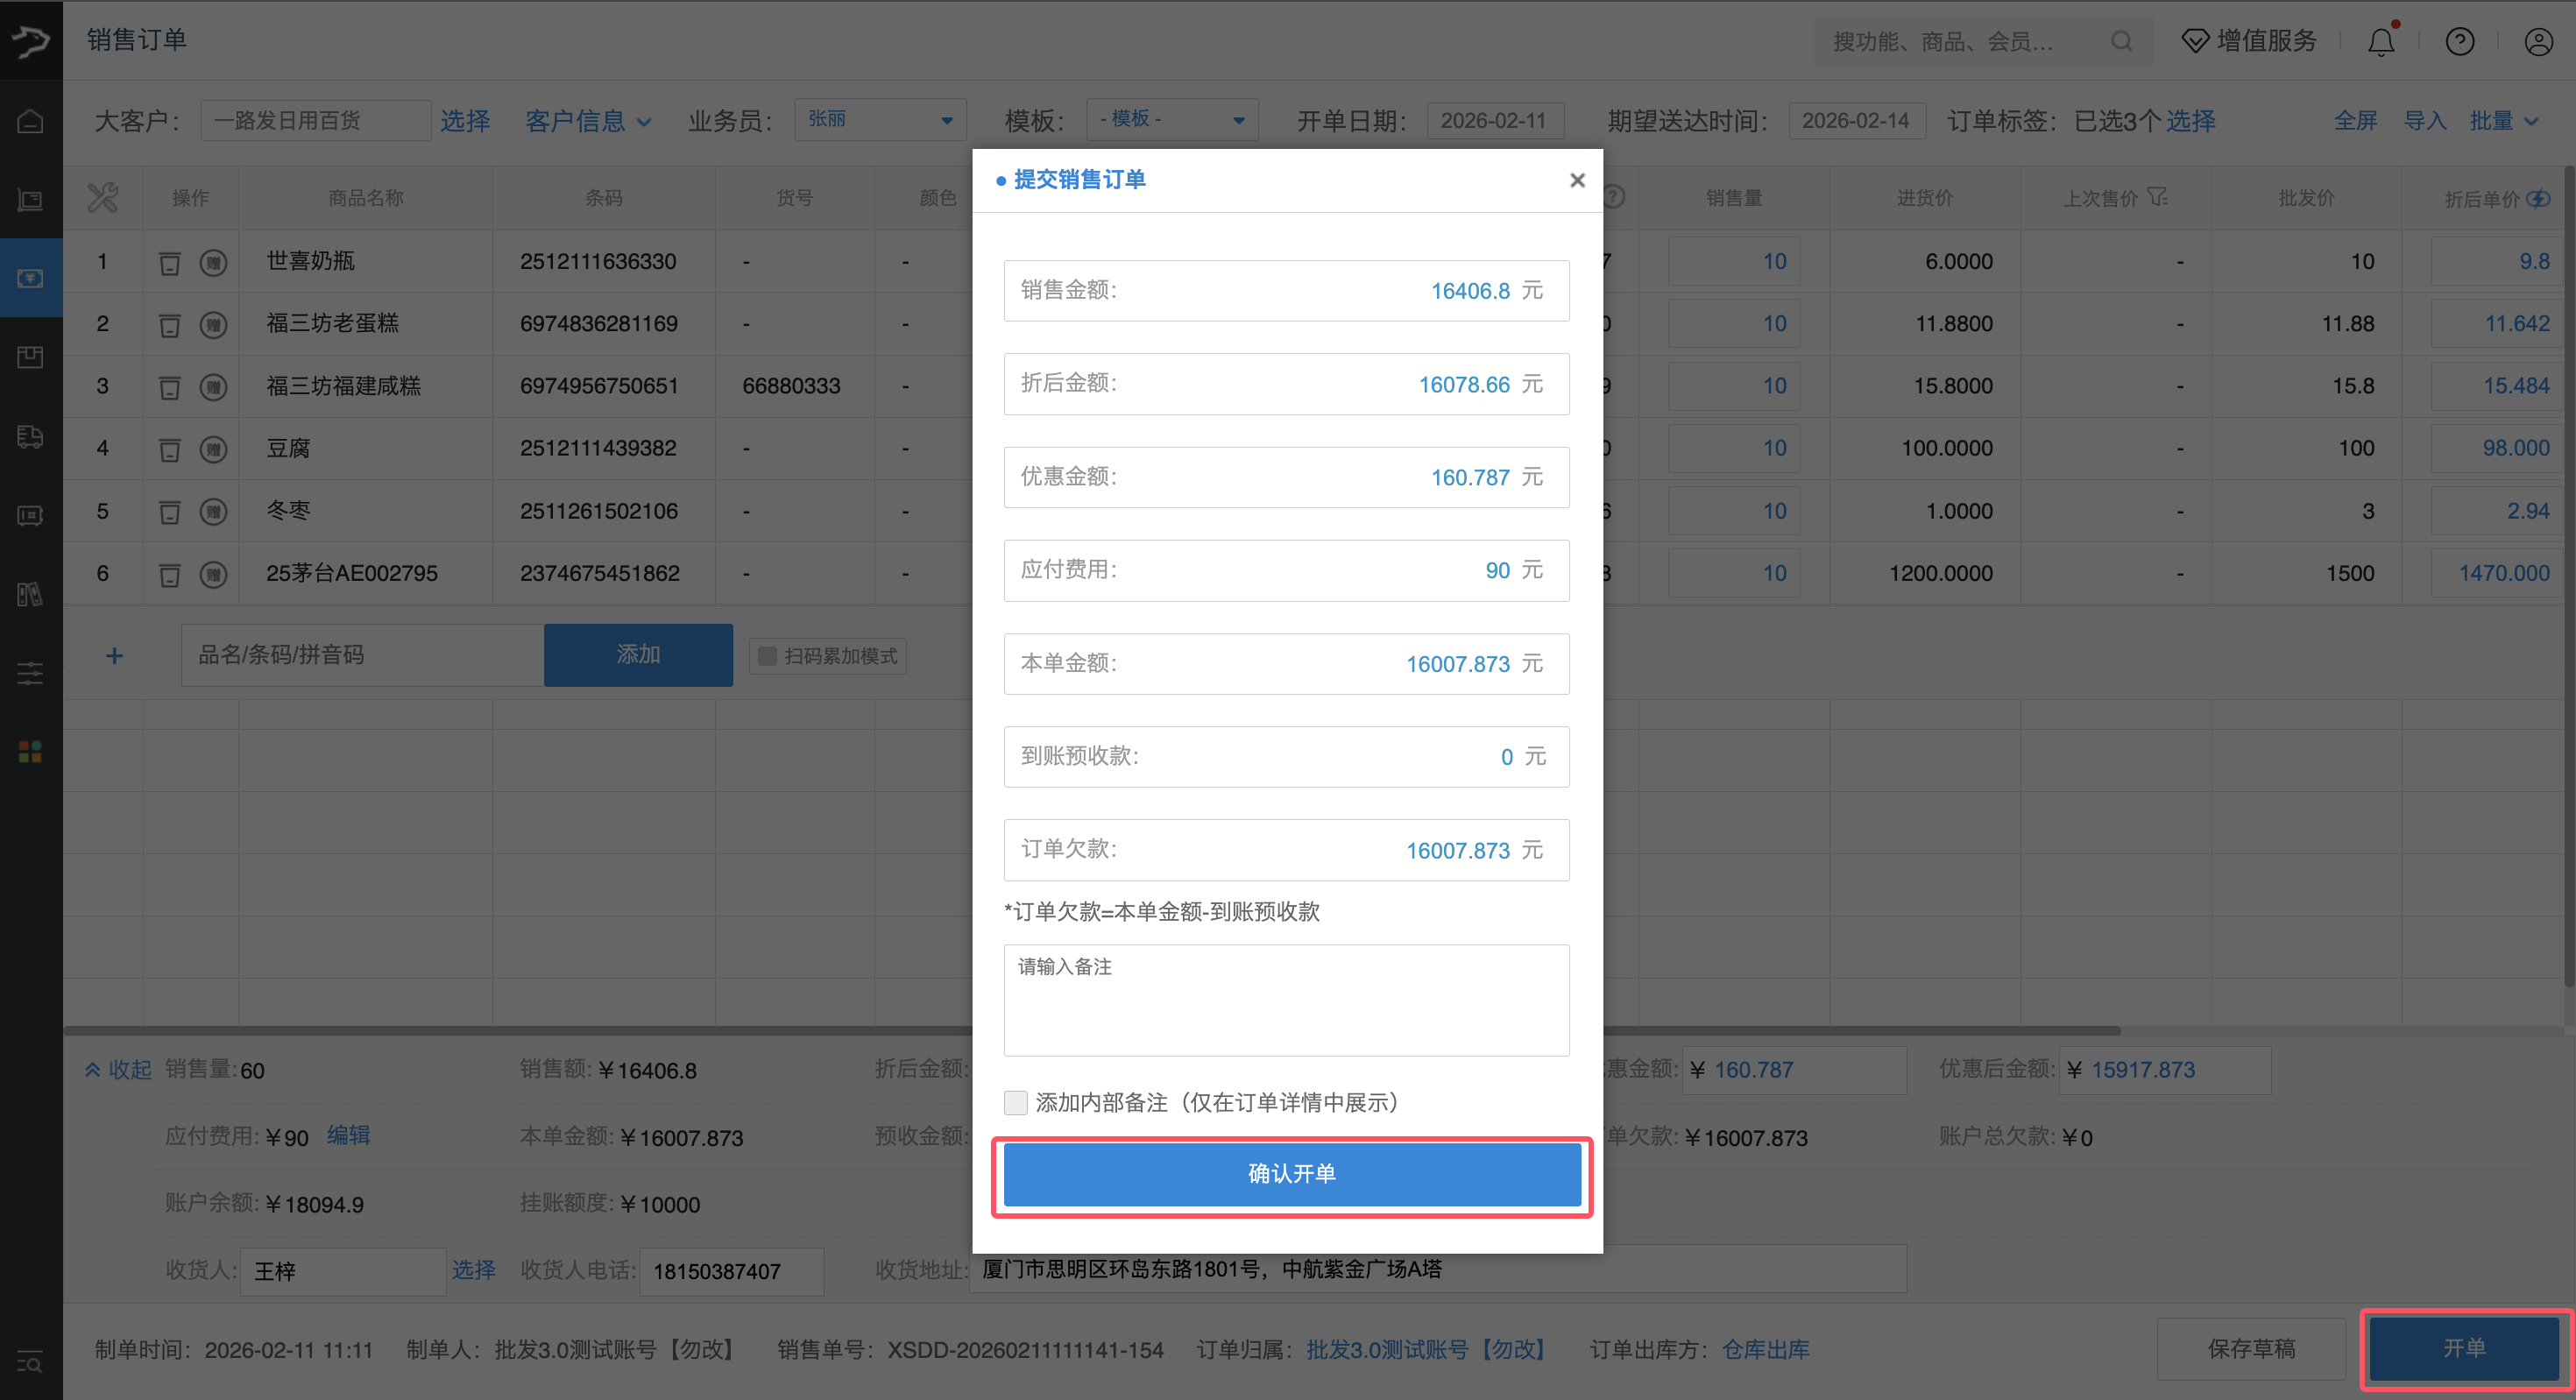Open the reports icon in the sidebar
The width and height of the screenshot is (2576, 1400).
(x=30, y=595)
